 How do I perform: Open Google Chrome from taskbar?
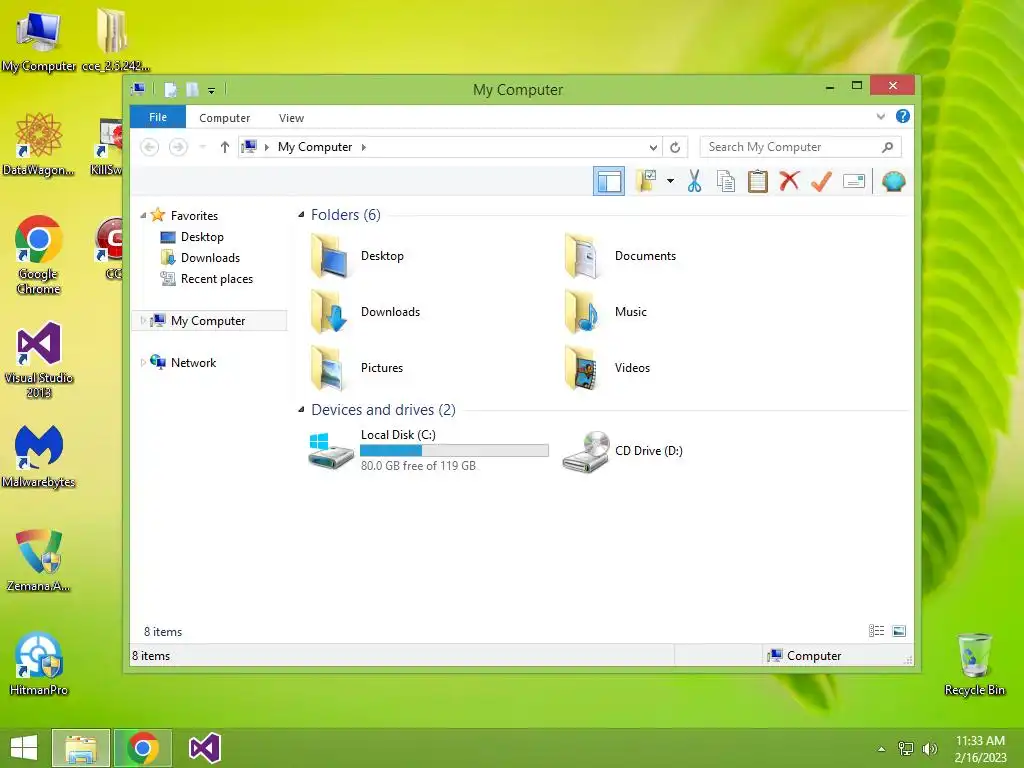[x=143, y=748]
